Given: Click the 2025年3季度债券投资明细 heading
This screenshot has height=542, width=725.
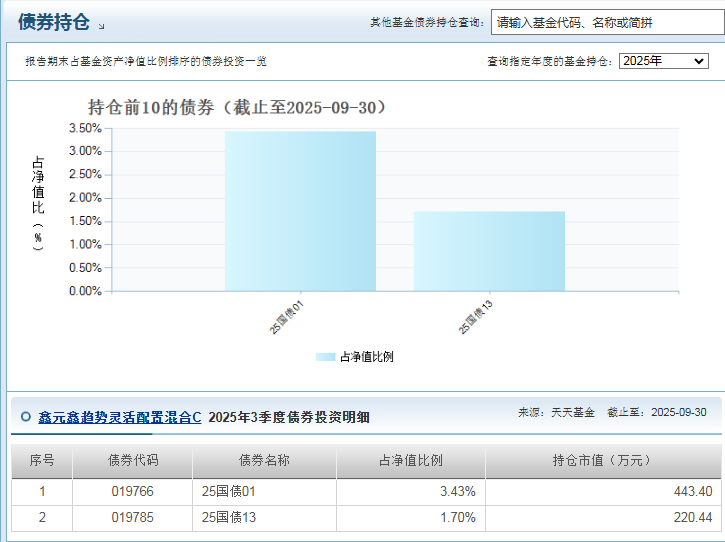Looking at the screenshot, I should point(289,417).
